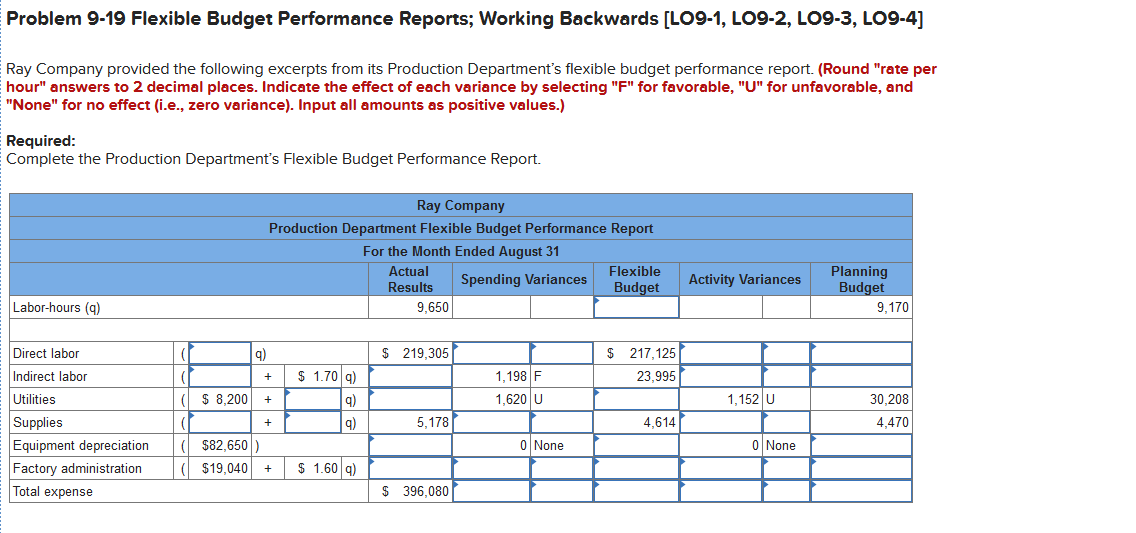Open Factory administration spending variance F/U dropdown

(562, 469)
